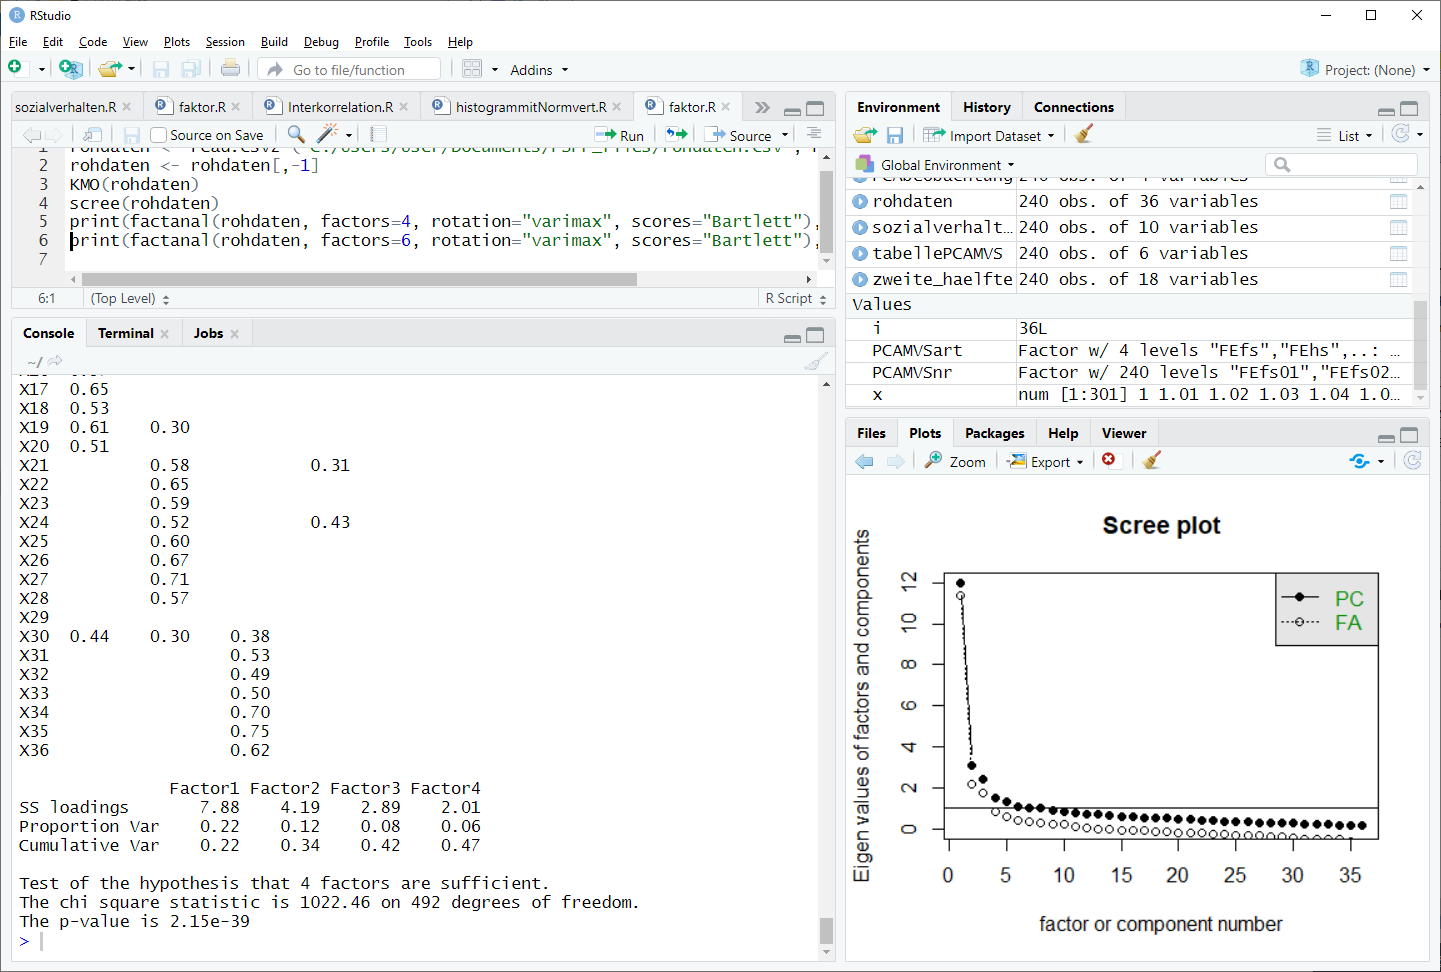
Task: Clear the console with the broom icon
Action: click(x=816, y=361)
